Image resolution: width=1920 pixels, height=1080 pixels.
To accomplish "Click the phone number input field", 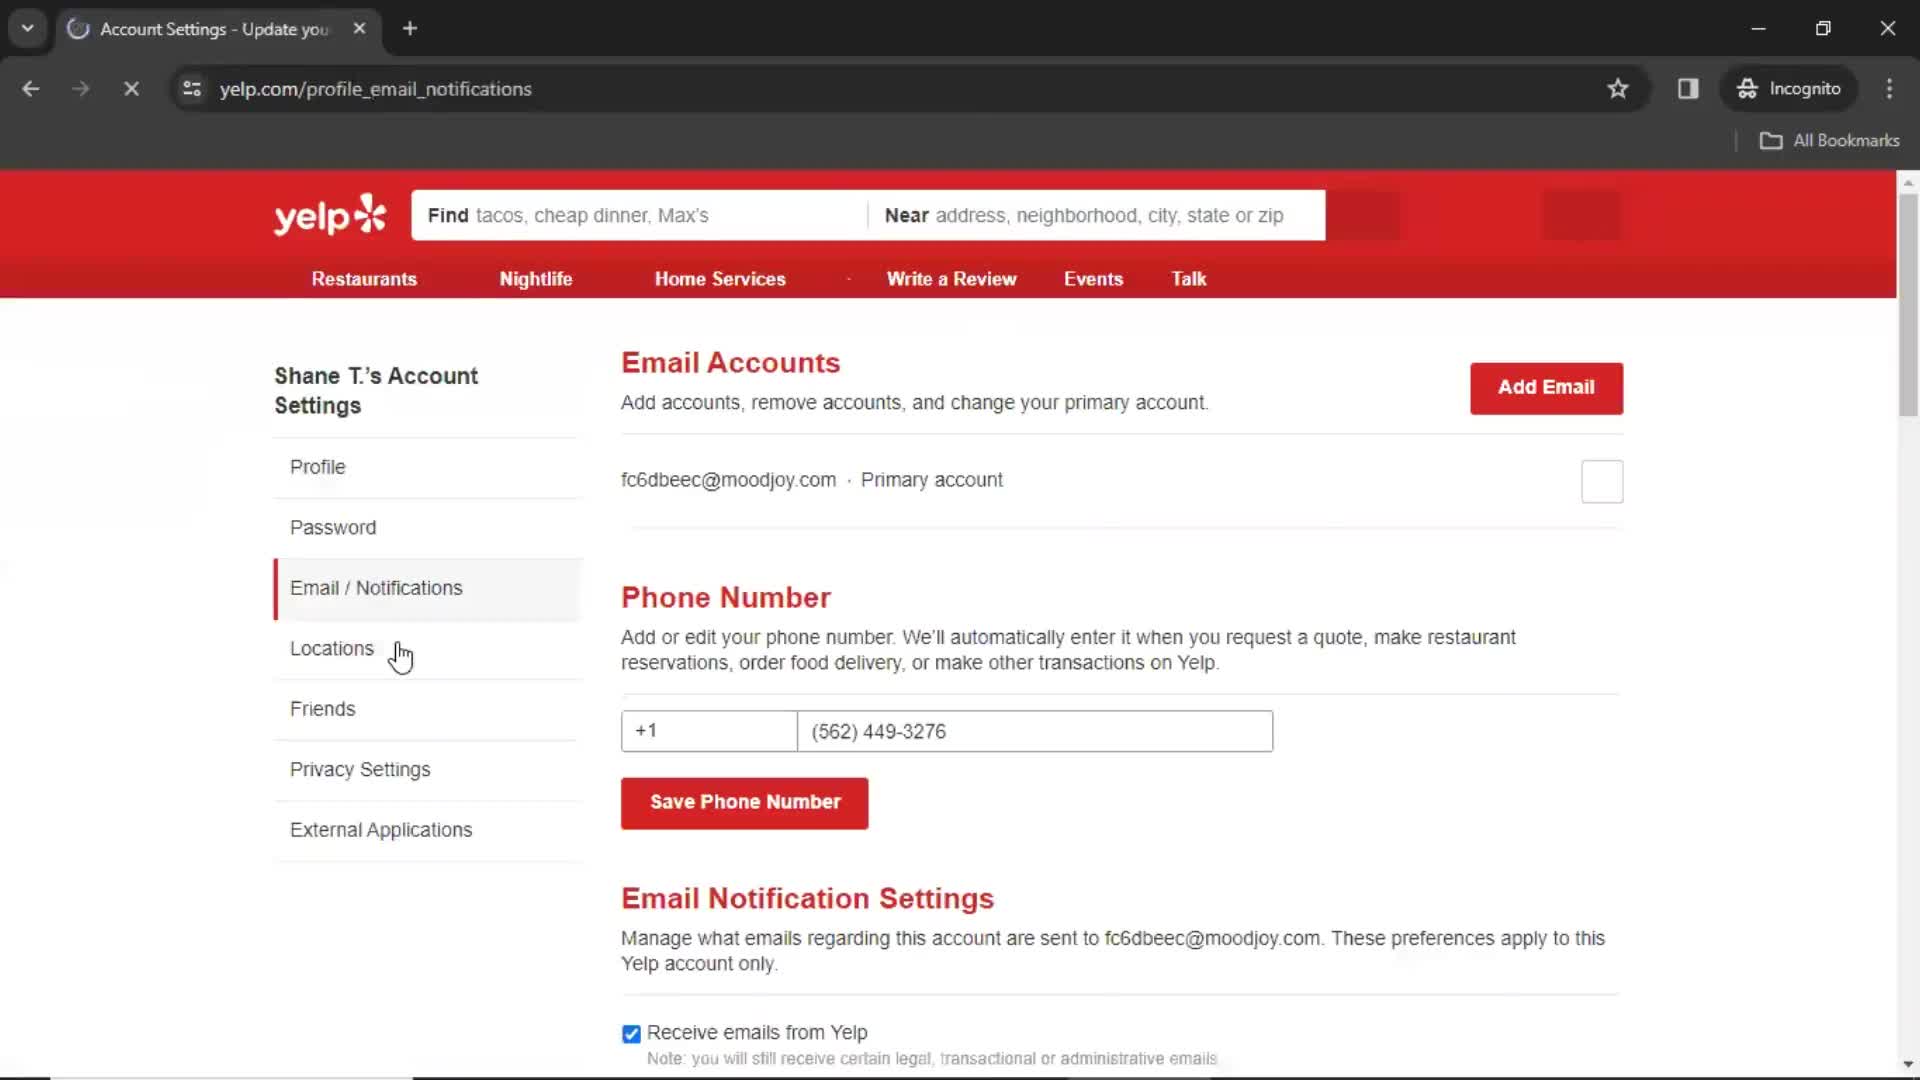I will tap(1035, 731).
